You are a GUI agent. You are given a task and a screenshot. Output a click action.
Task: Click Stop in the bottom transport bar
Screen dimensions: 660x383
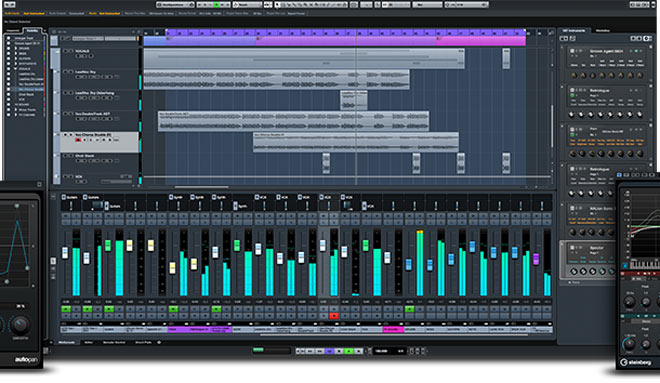339,351
